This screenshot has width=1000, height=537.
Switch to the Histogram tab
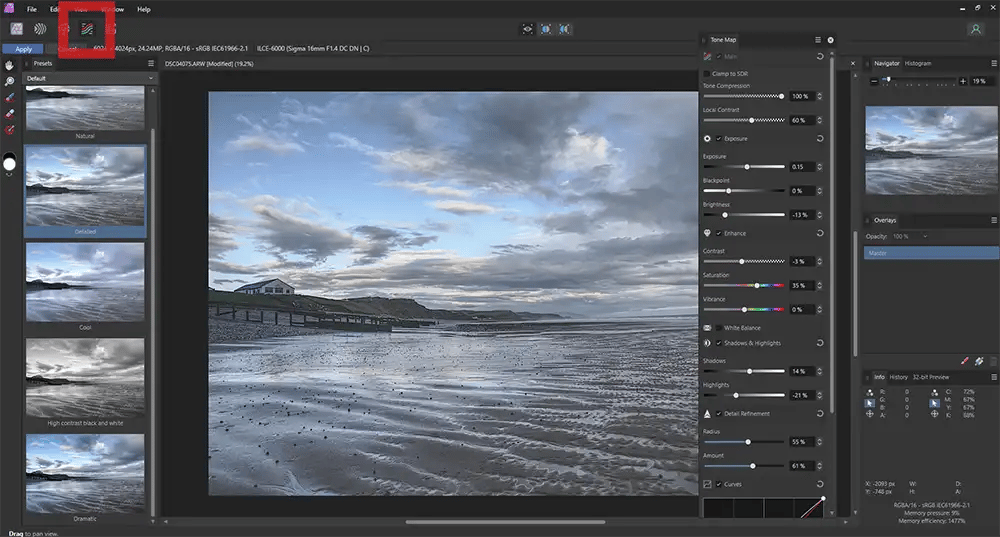tap(918, 63)
